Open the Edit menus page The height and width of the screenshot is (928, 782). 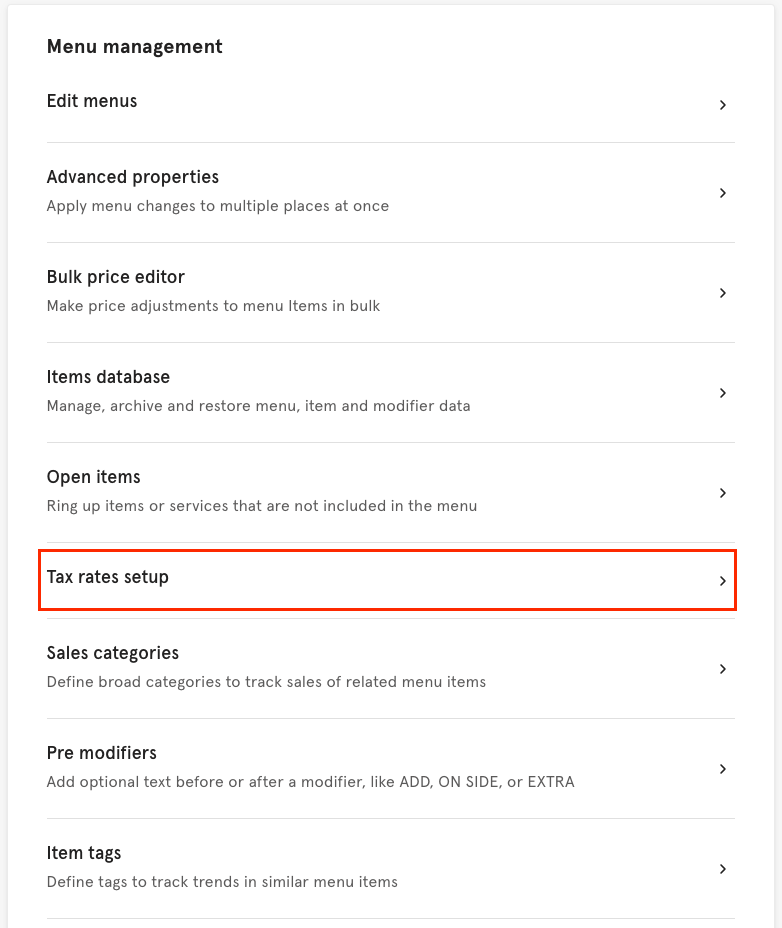coord(92,101)
